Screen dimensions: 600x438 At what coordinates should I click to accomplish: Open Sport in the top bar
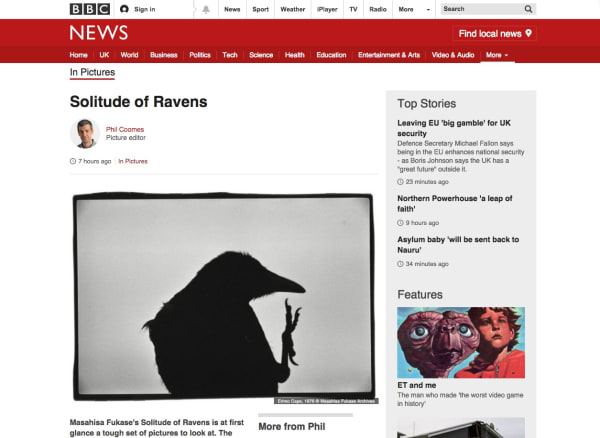[260, 9]
